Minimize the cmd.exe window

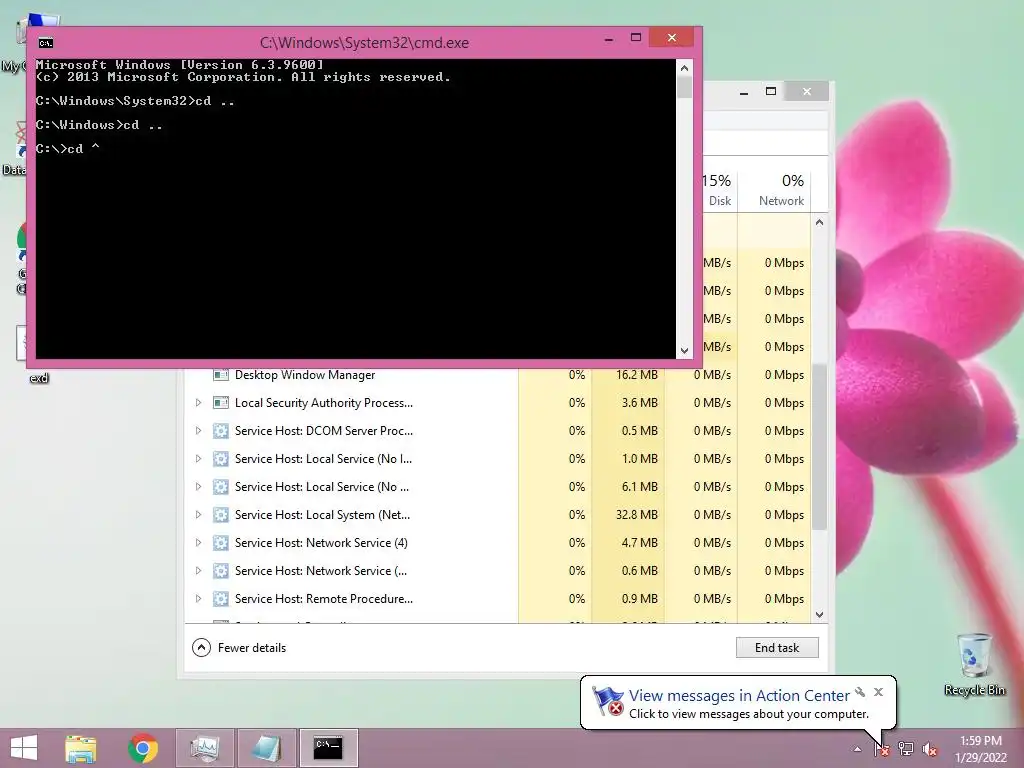coord(609,39)
